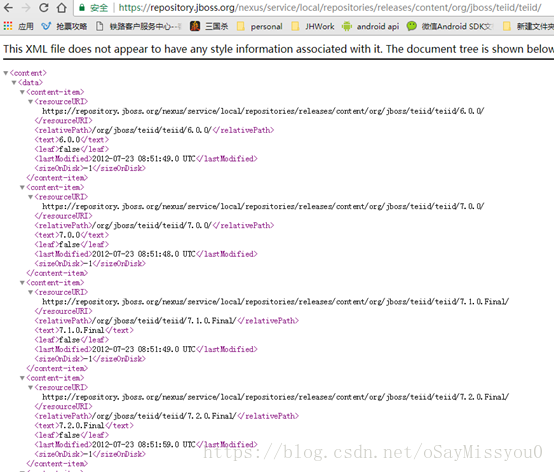Screen dimensions: 554x472
Task: Click the relativePath value ending 7.2.0.Final/
Action: [164, 417]
